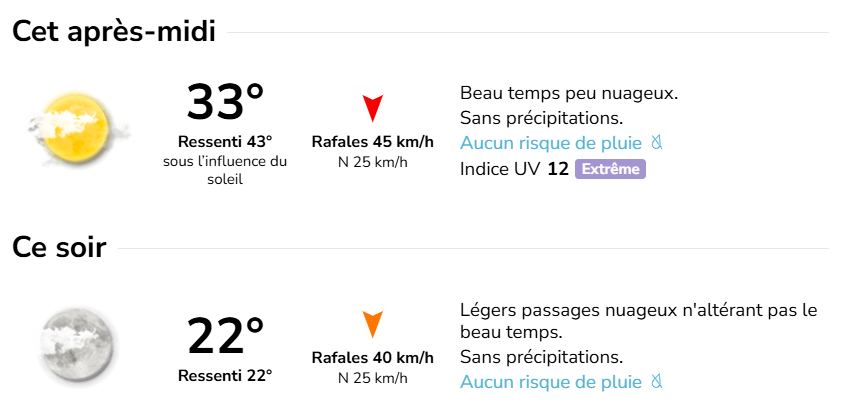Click the rain drop icon in afternoon forecast
Image resolution: width=845 pixels, height=404 pixels.
657,143
